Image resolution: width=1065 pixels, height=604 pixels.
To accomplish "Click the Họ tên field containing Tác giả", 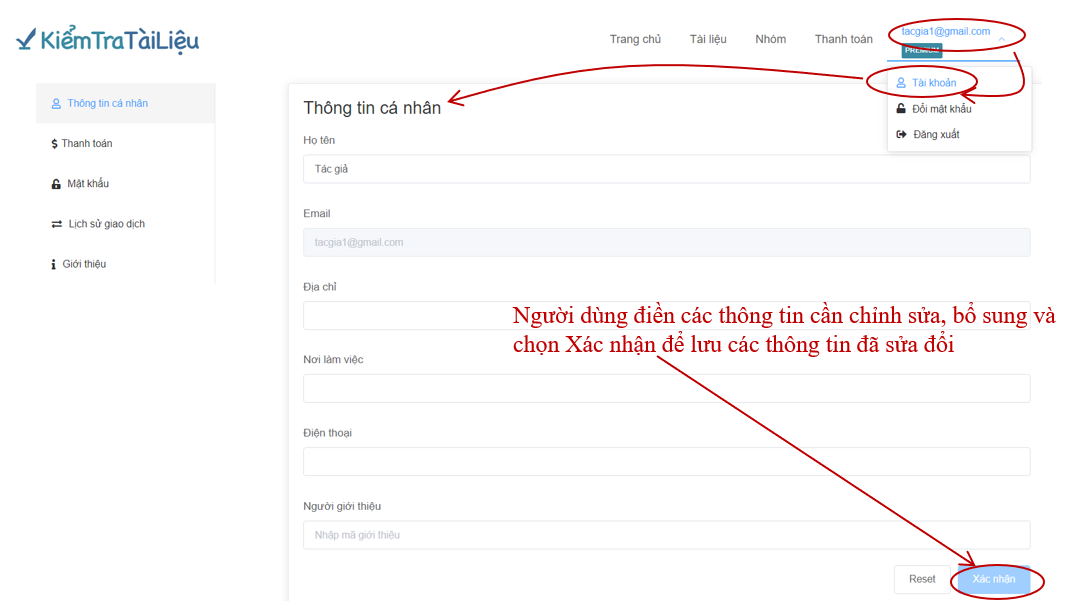I will tap(666, 169).
